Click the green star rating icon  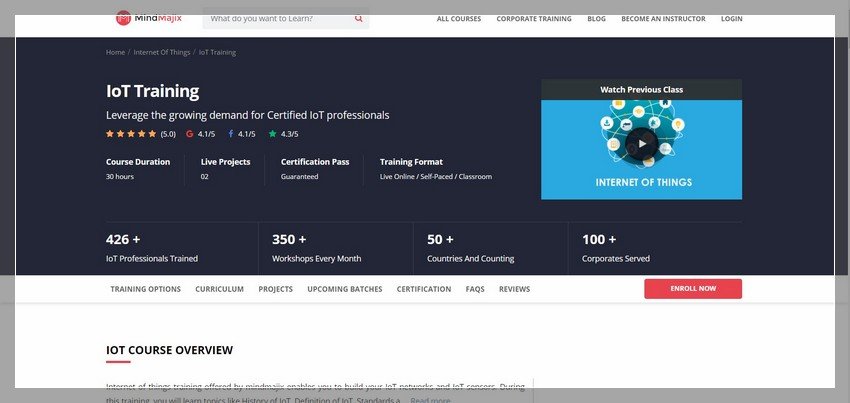273,134
